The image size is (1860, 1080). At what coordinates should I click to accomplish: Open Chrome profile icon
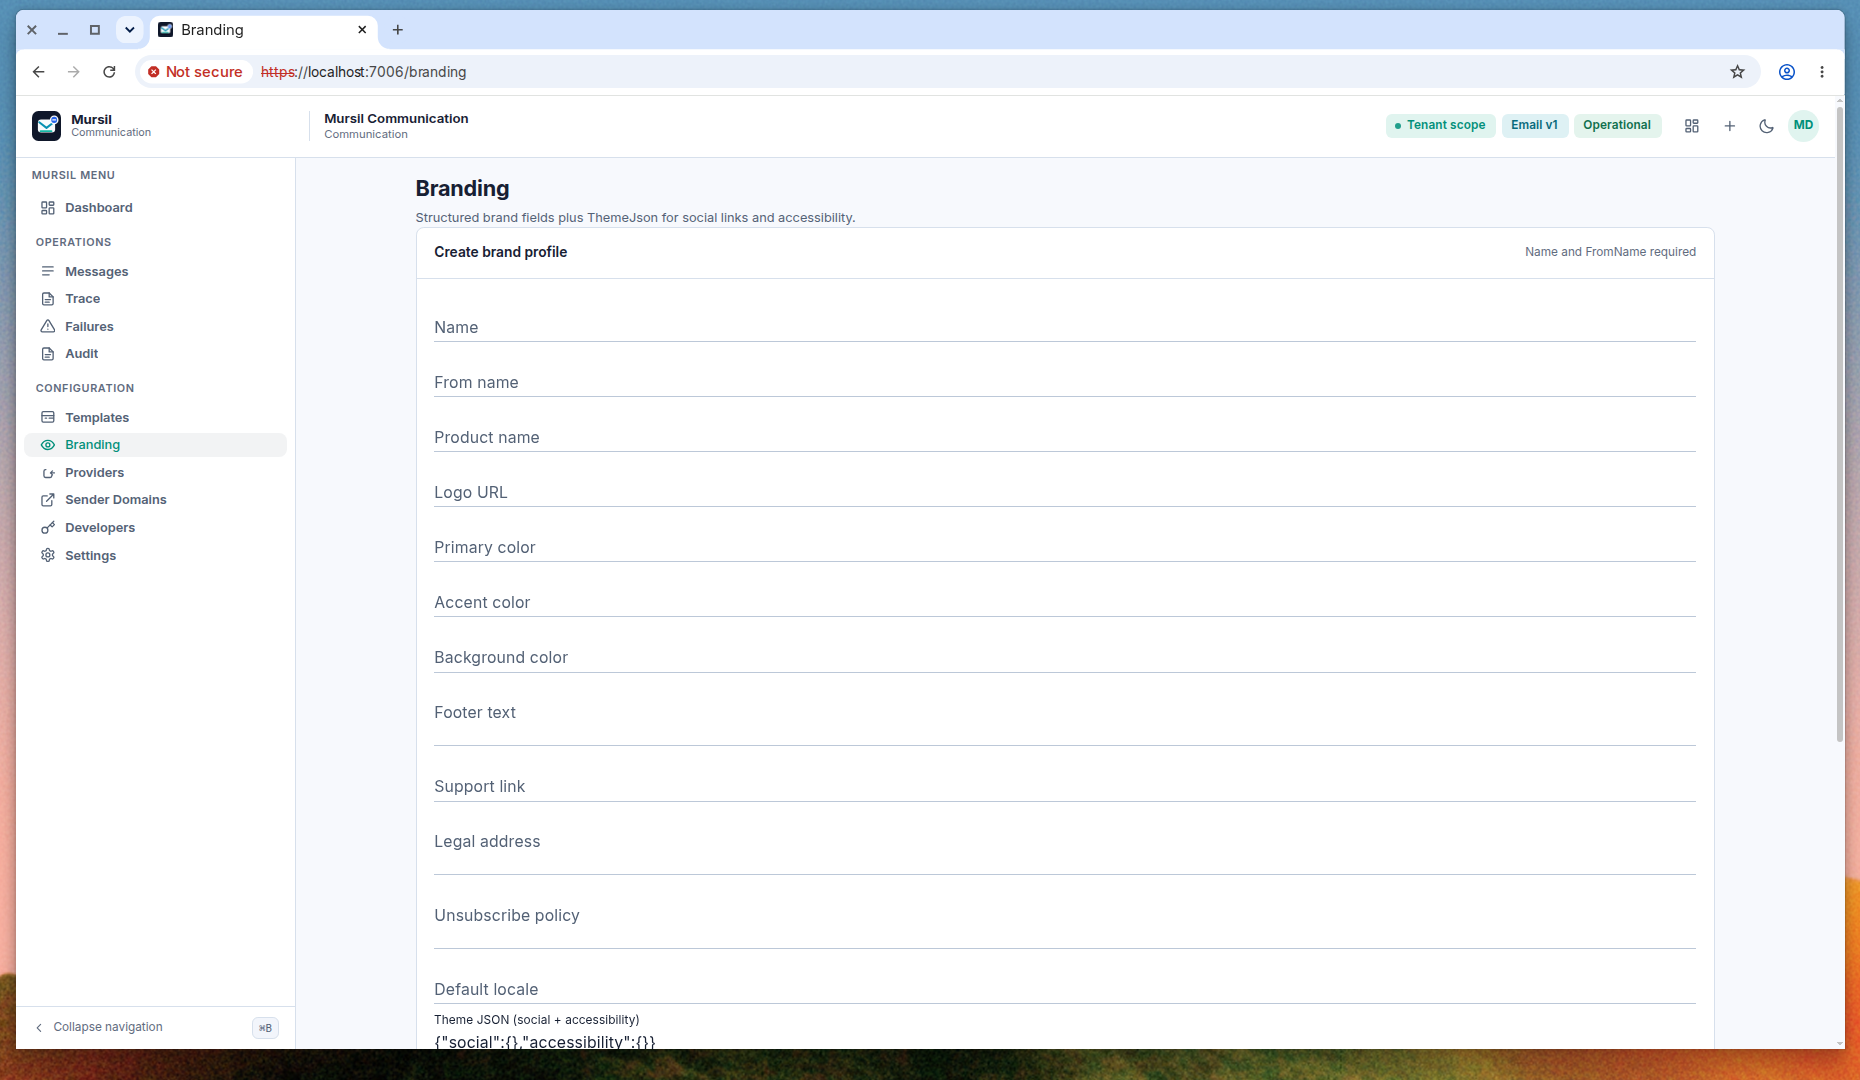[1786, 72]
